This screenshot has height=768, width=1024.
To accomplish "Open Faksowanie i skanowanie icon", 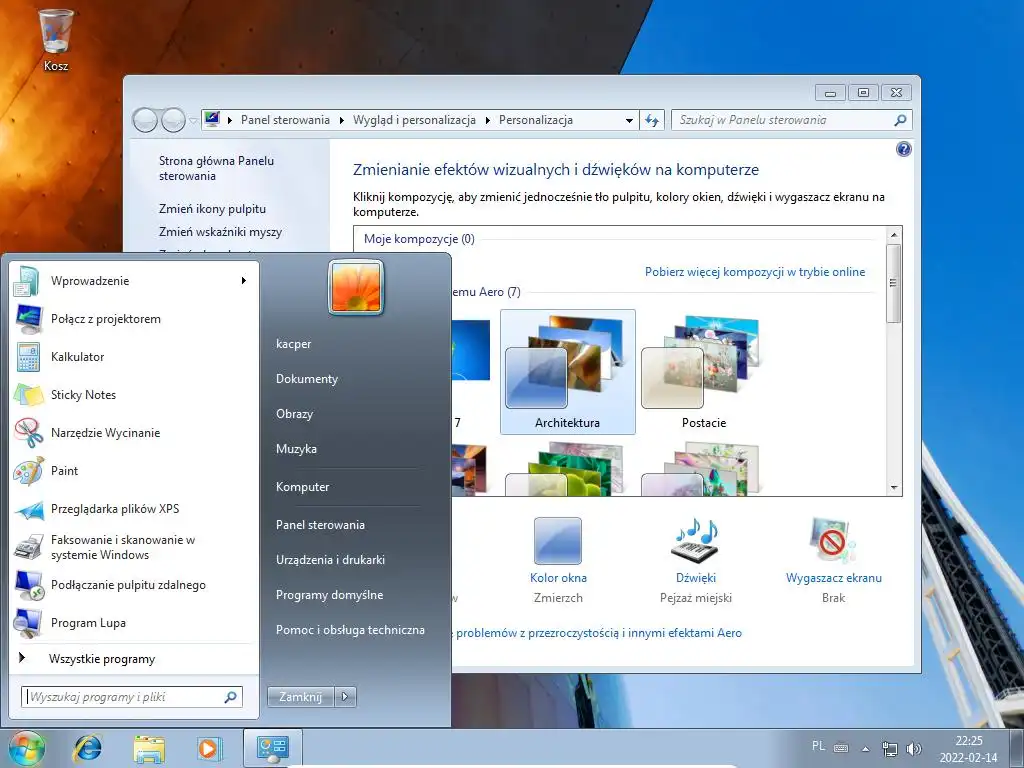I will coord(27,547).
